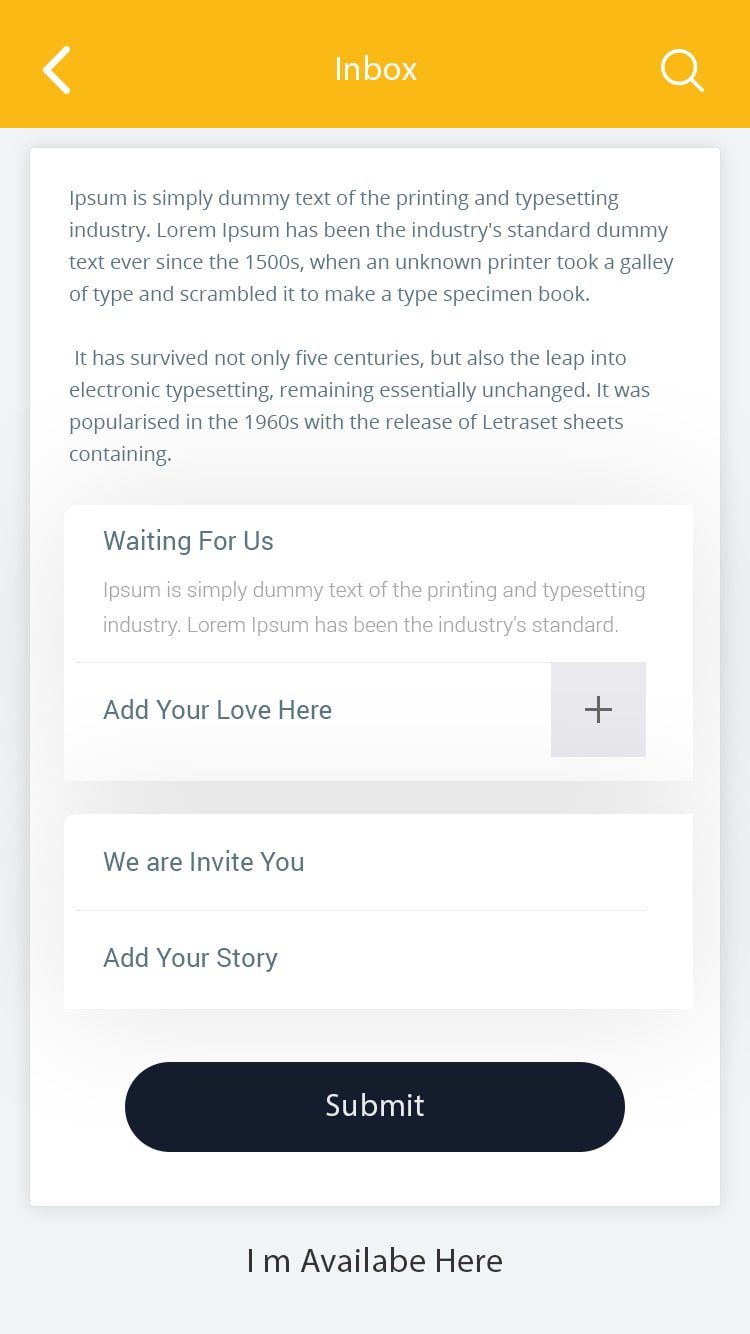Tap the plus icon beside Add Your Love Here
Screen dimensions: 750x1334
tap(598, 710)
